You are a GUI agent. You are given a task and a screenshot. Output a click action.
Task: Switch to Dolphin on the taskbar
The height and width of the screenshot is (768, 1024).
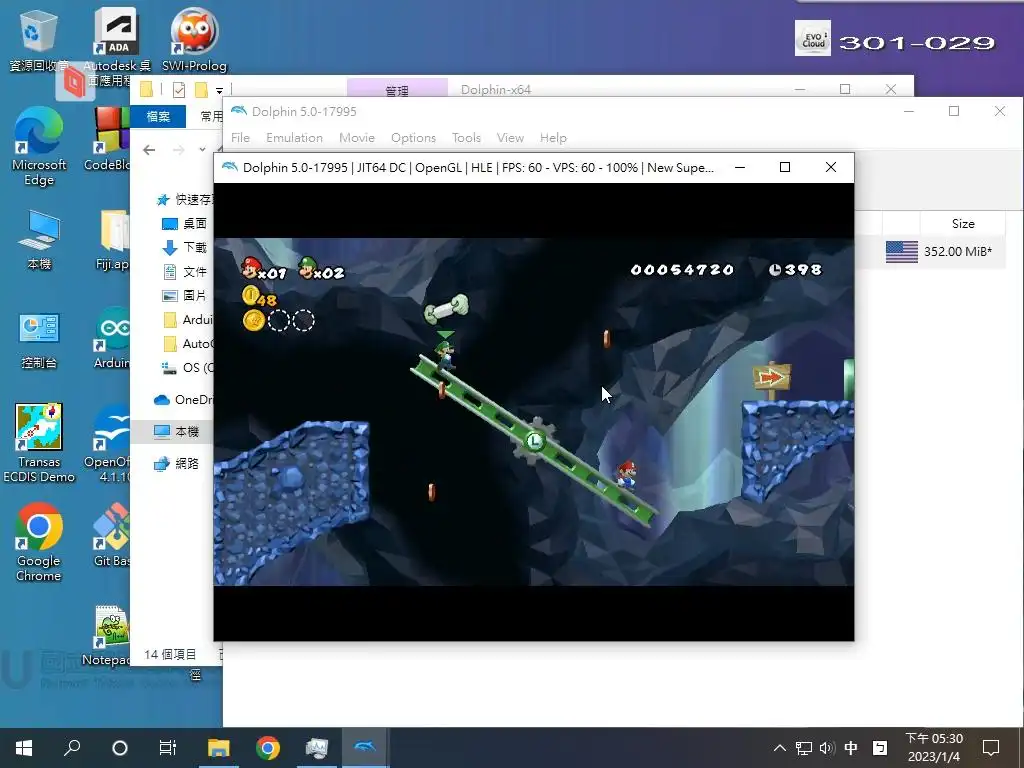pyautogui.click(x=365, y=747)
